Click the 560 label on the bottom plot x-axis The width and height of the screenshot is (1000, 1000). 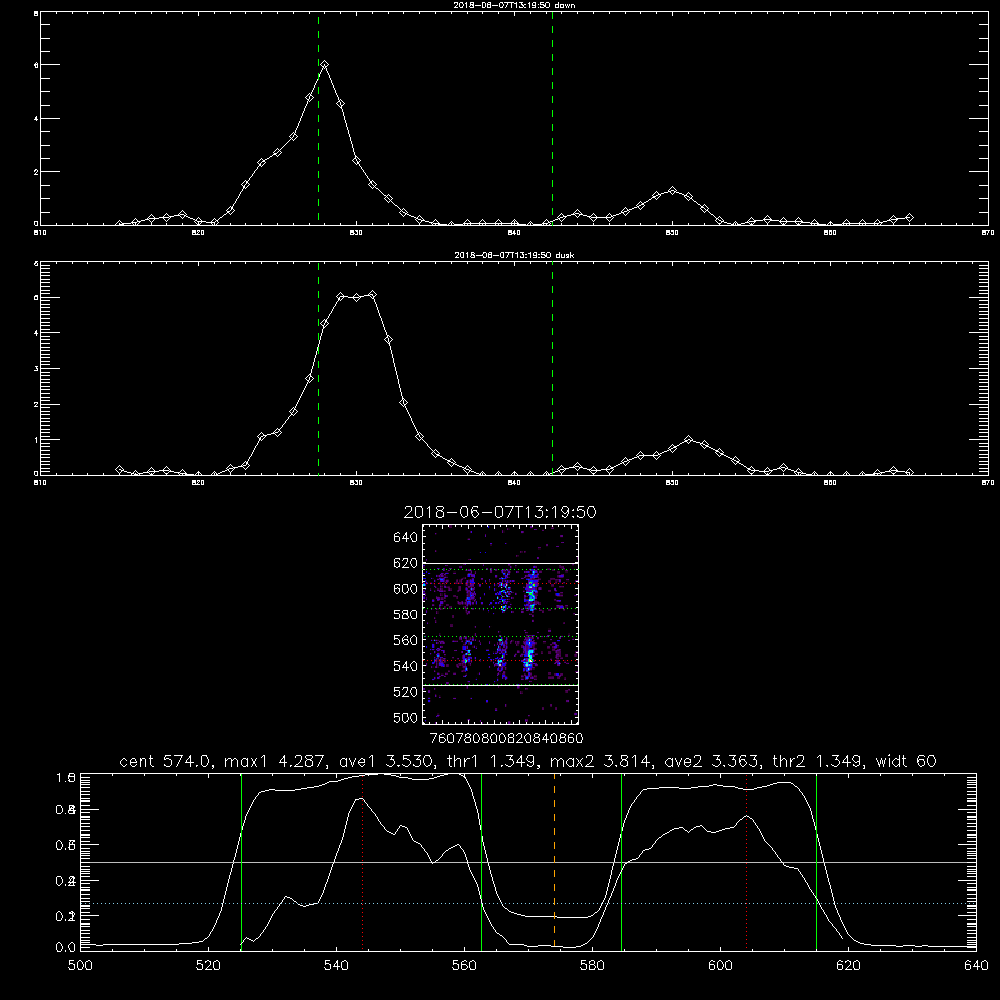point(464,966)
